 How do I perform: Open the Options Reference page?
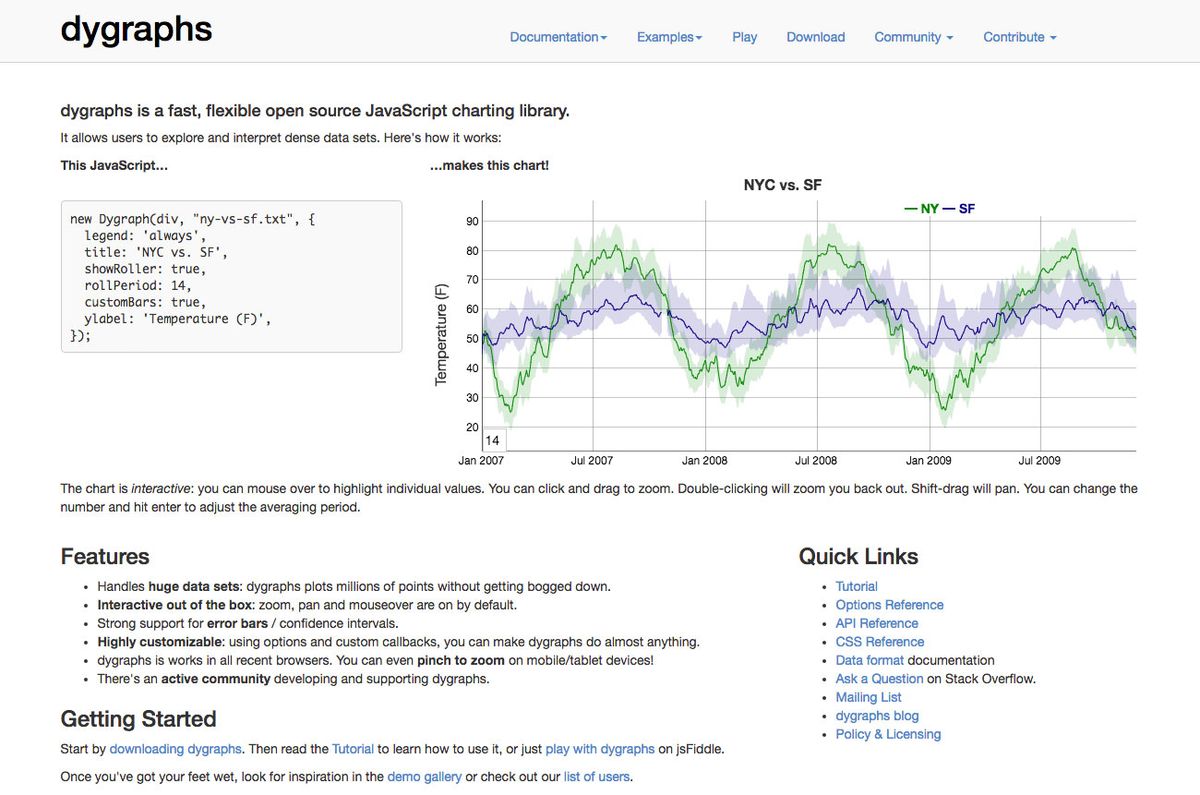click(x=889, y=605)
